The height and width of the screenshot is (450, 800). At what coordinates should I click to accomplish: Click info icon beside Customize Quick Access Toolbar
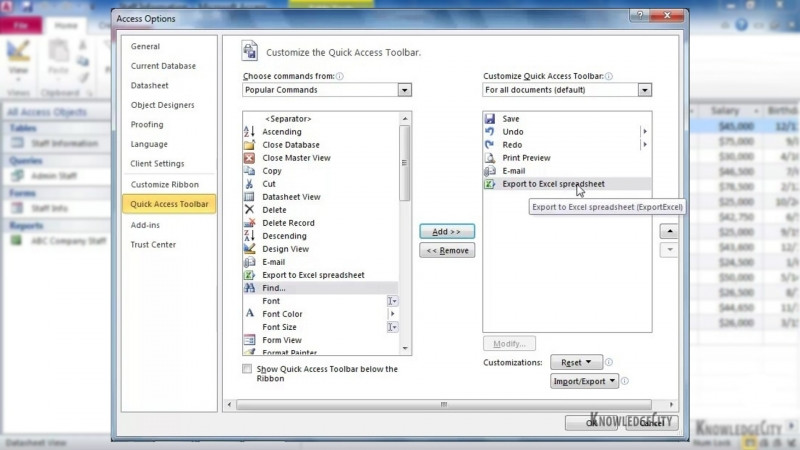click(609, 76)
